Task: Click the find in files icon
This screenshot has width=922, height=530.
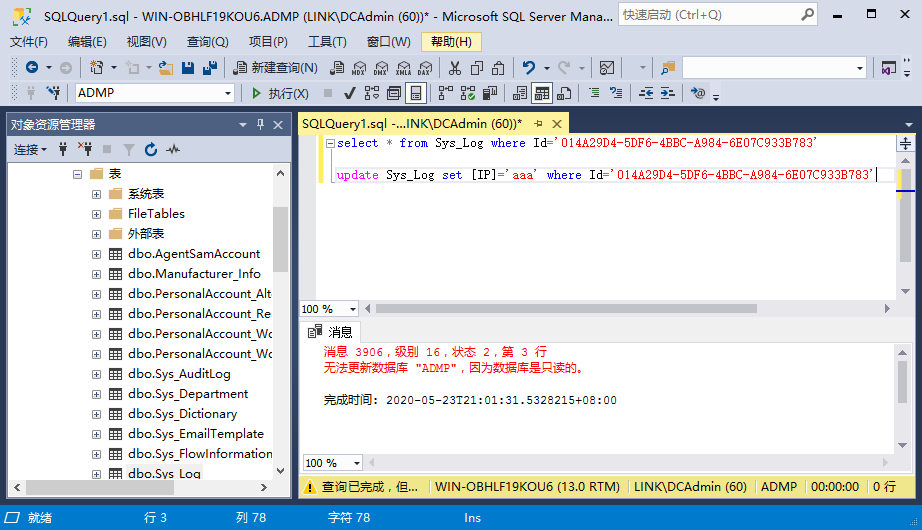Action: (x=667, y=68)
